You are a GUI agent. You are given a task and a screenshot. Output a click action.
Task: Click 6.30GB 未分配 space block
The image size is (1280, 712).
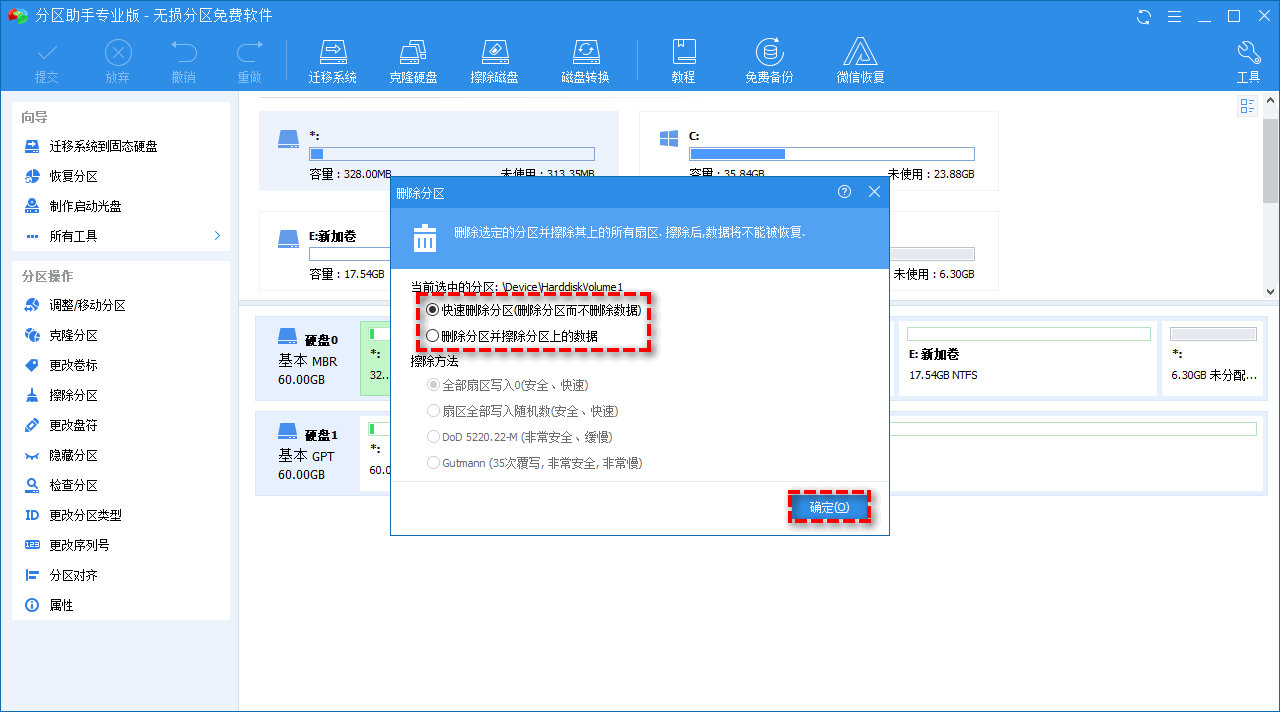[x=1213, y=356]
